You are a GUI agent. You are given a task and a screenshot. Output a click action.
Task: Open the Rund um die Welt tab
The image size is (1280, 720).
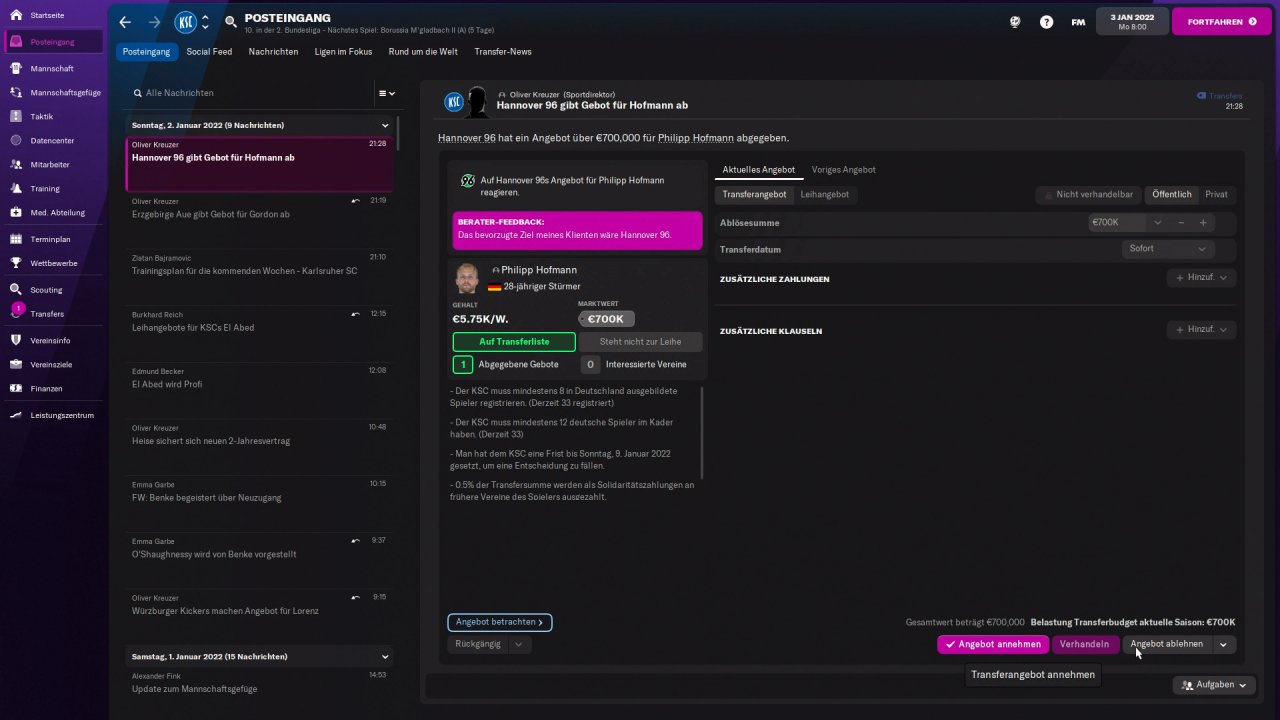[423, 52]
